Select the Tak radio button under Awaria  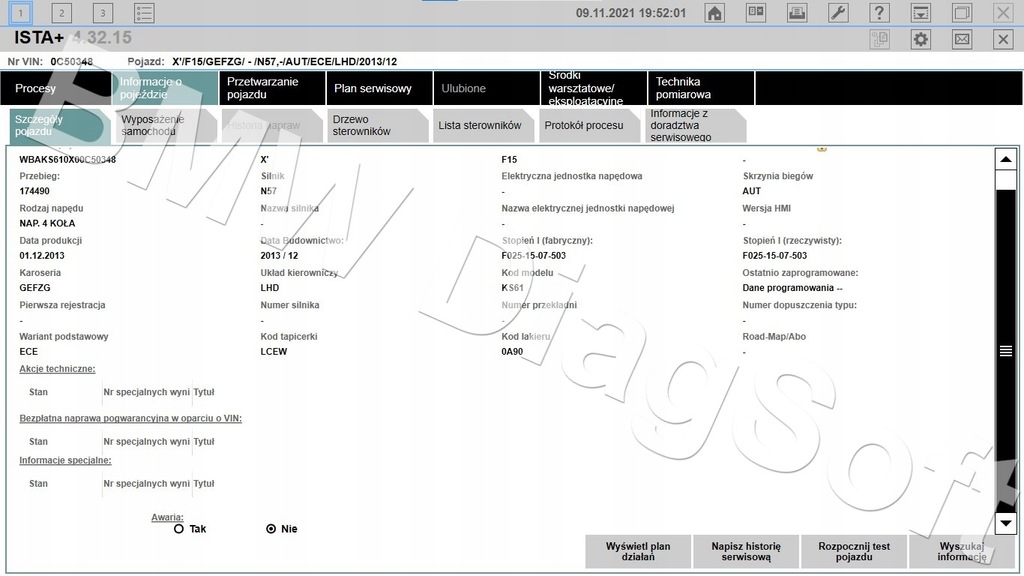[178, 528]
